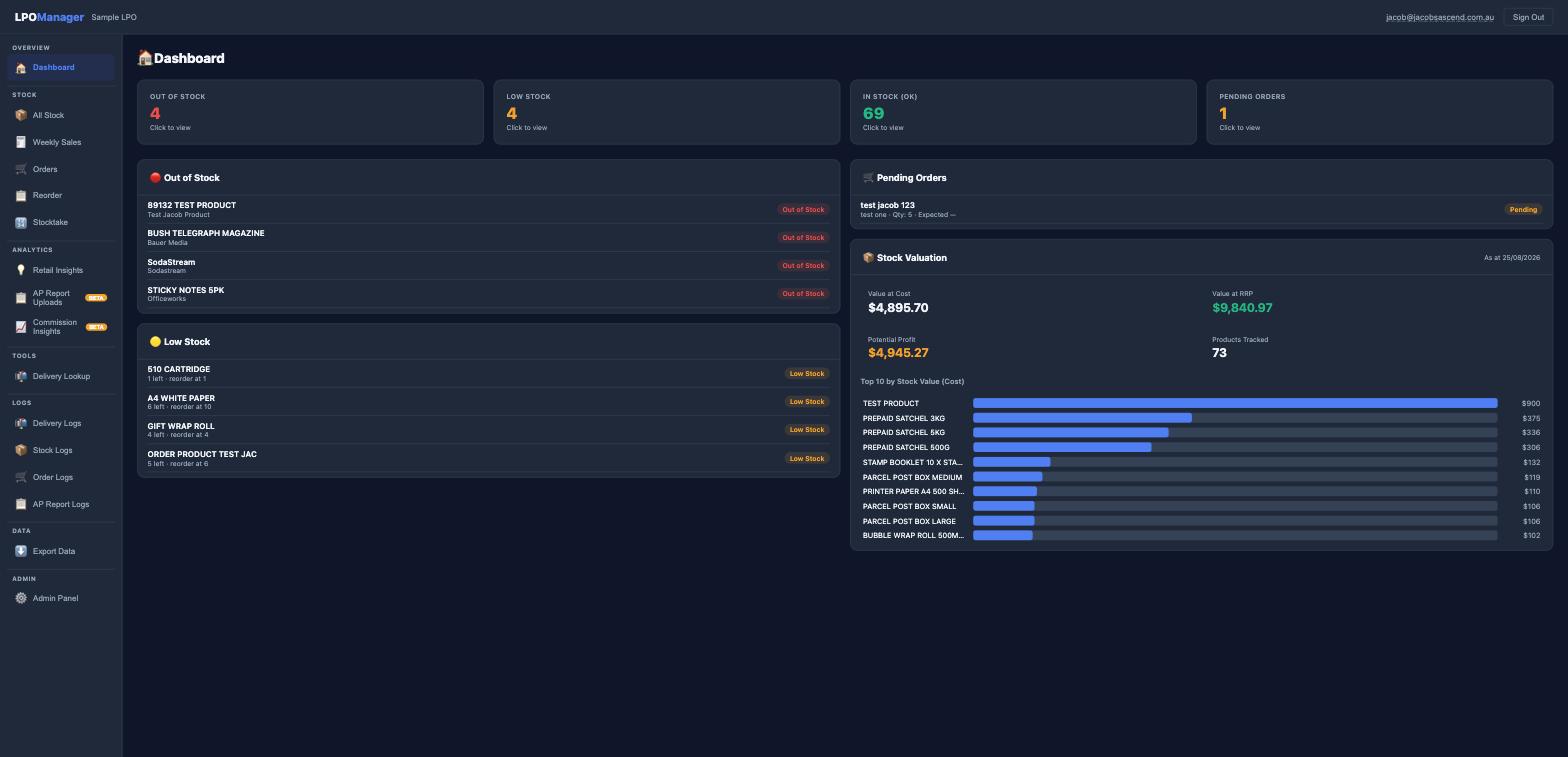Click the Orders cart icon in sidebar

point(21,169)
